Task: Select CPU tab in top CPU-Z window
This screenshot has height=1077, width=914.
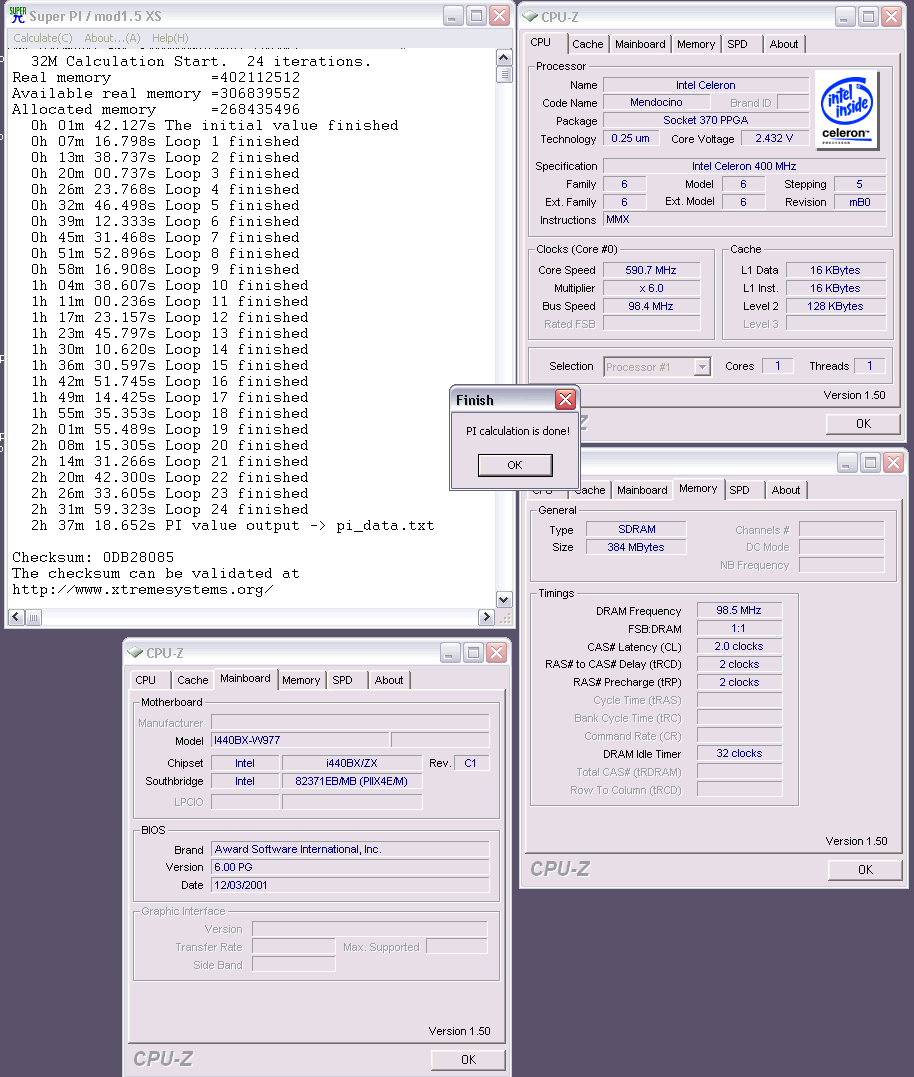Action: [540, 43]
